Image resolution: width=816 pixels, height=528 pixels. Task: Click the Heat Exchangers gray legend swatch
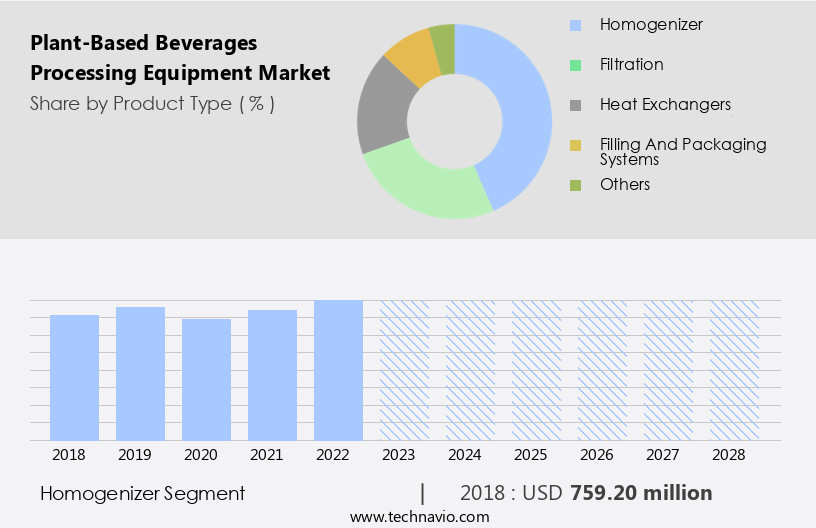[x=575, y=105]
